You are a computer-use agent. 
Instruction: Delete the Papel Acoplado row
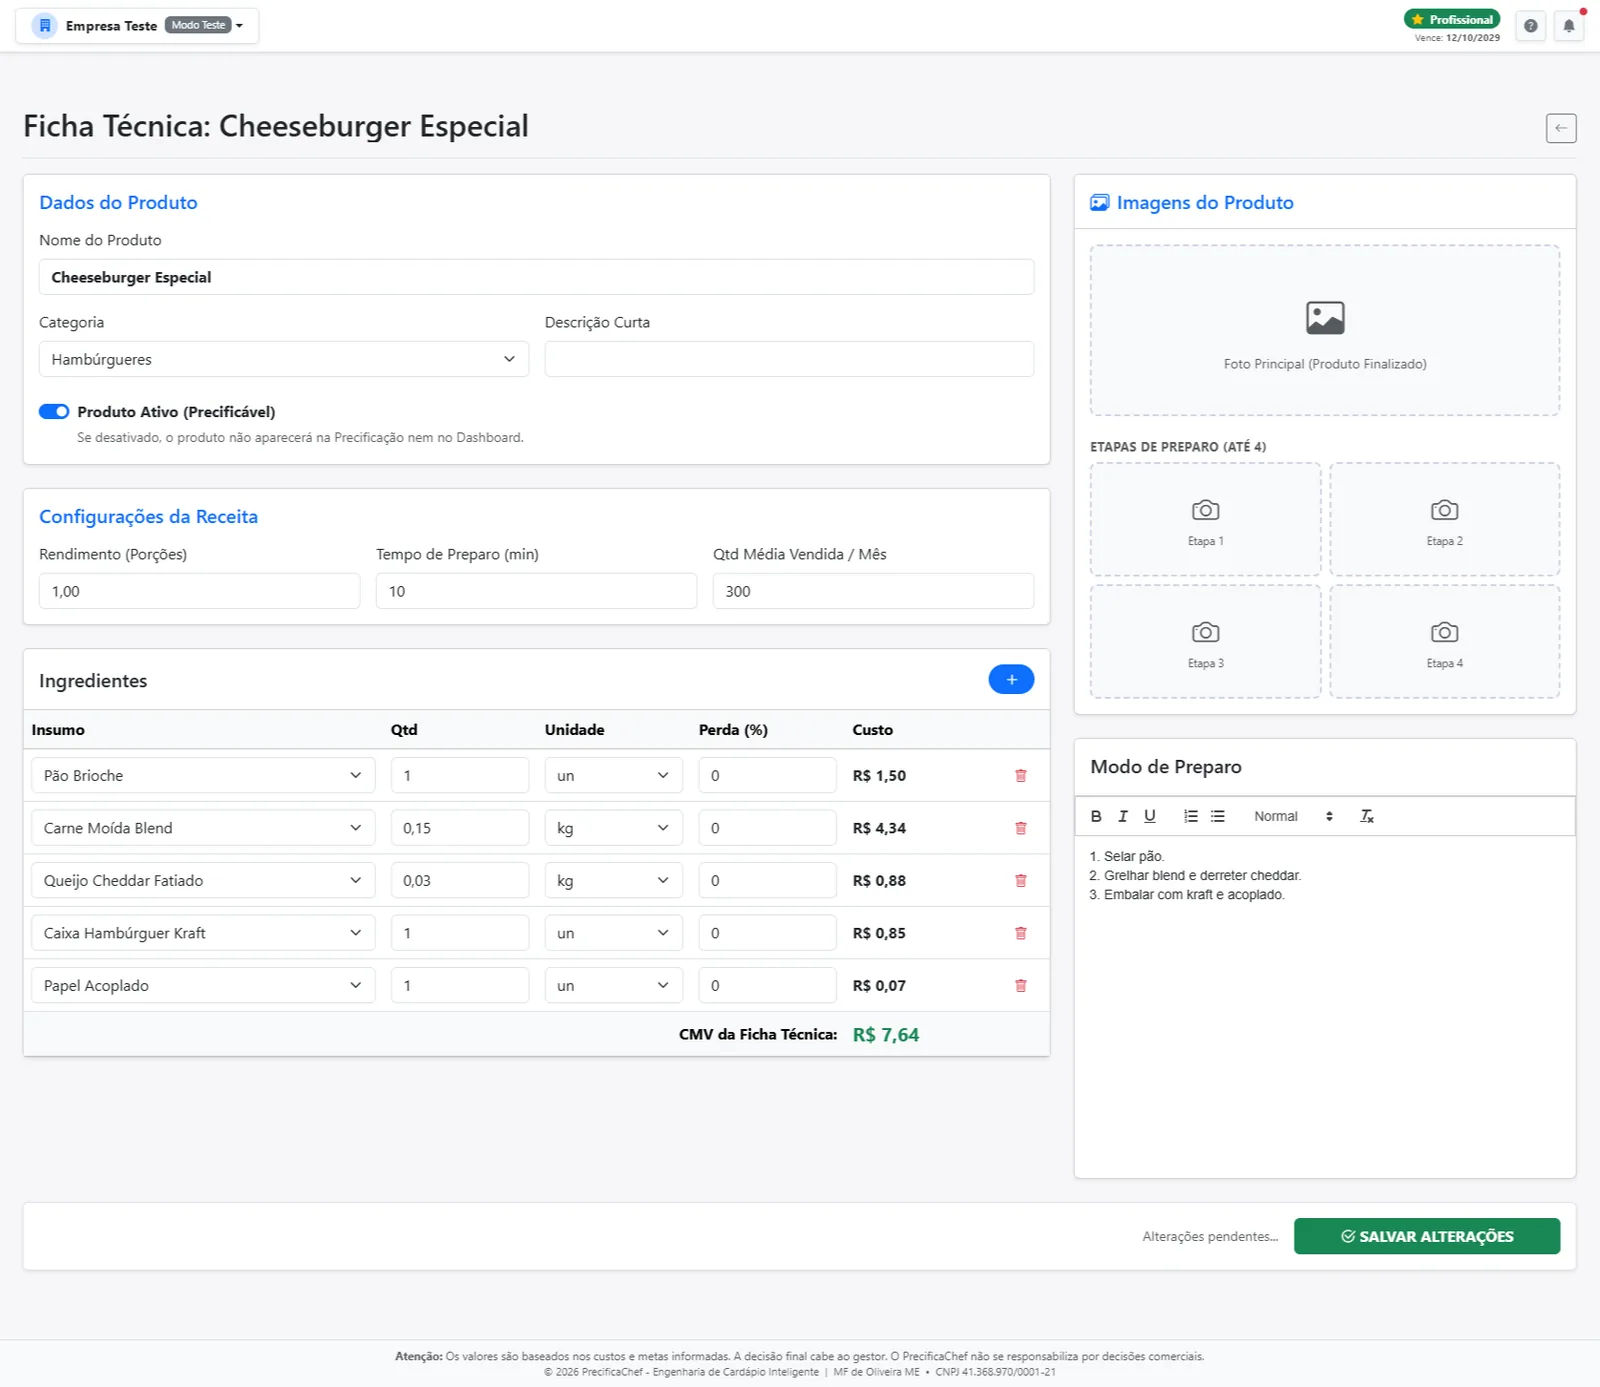pos(1020,986)
